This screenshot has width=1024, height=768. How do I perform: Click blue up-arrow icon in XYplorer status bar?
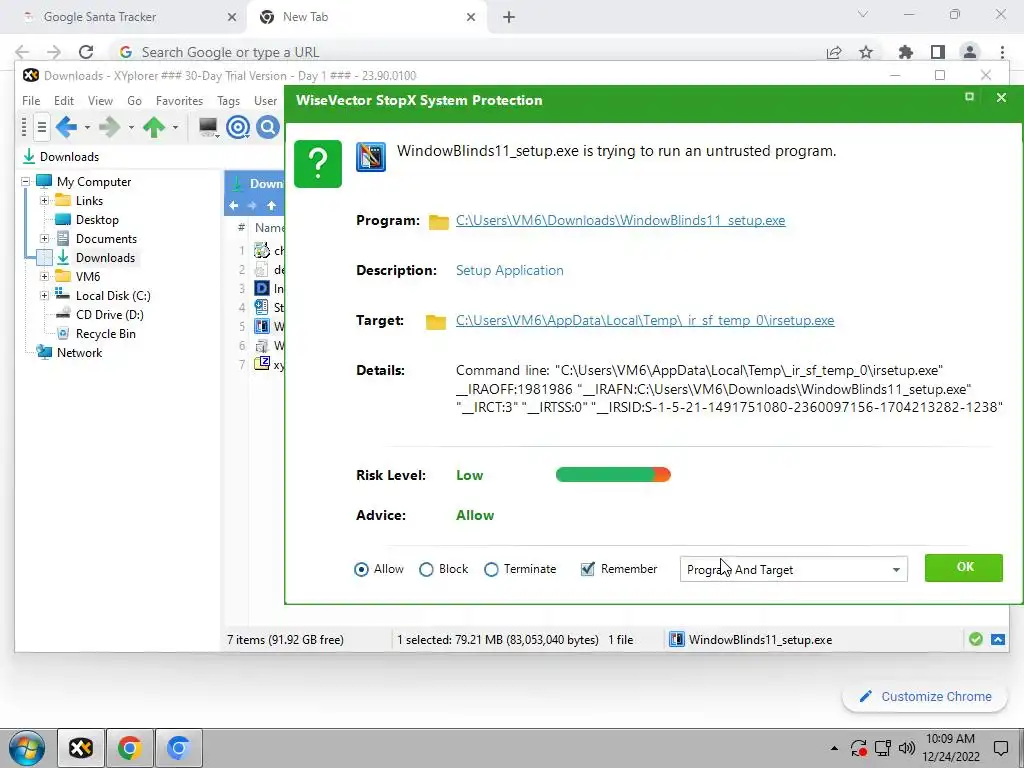click(998, 639)
